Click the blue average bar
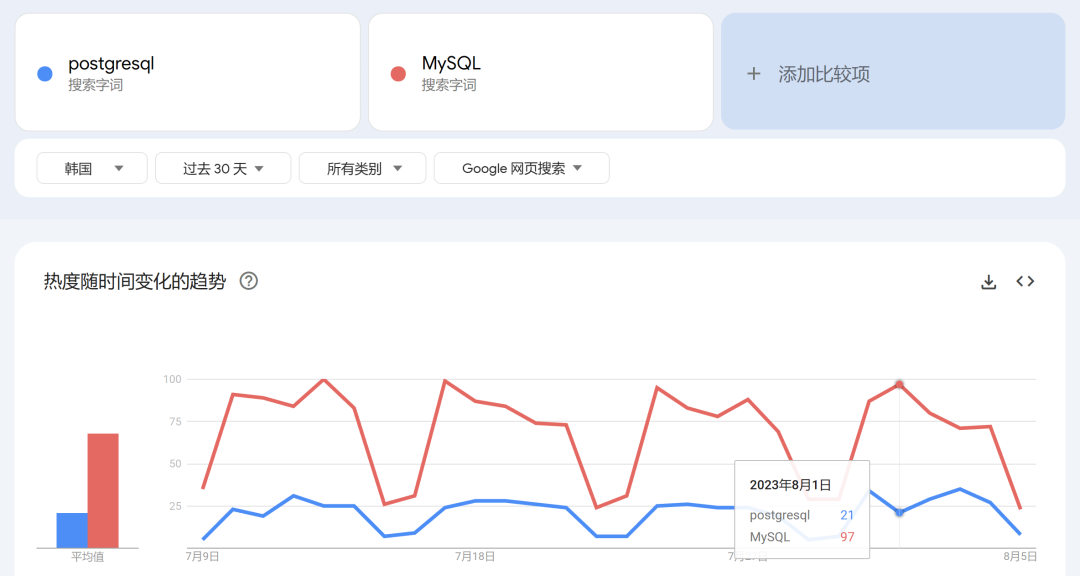This screenshot has height=576, width=1080. (x=72, y=531)
